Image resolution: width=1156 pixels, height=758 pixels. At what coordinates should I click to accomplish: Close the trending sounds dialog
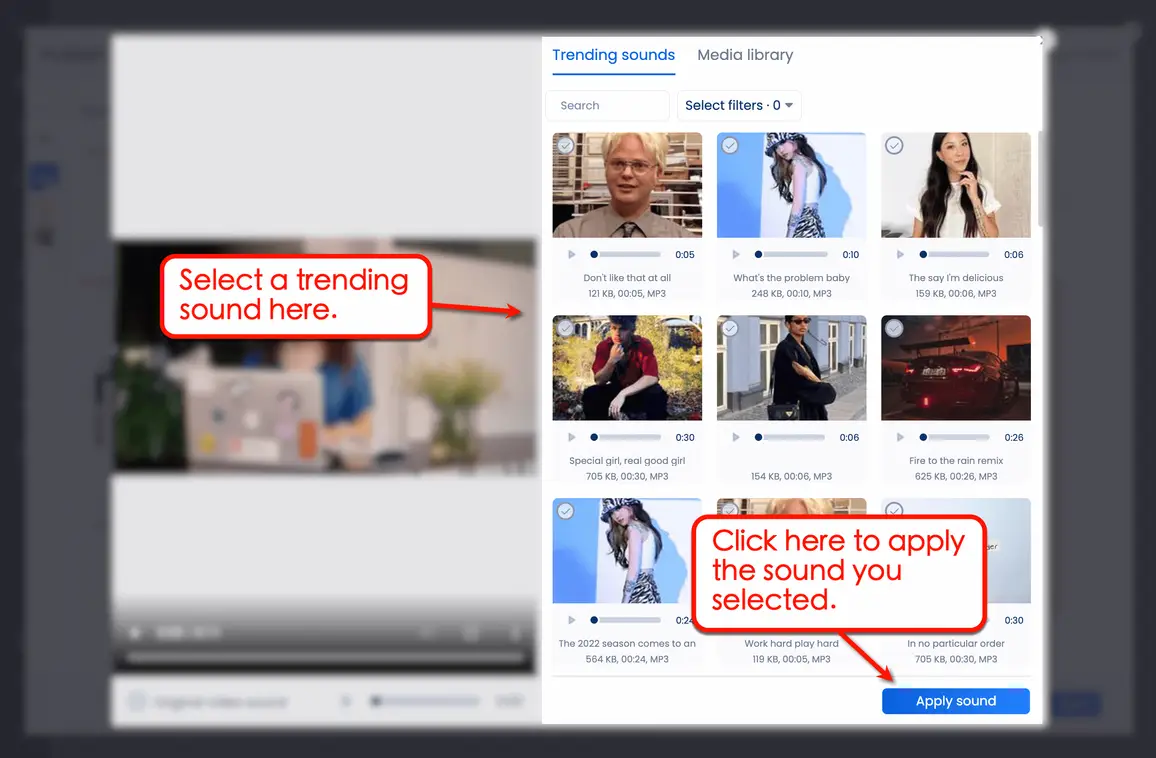[1040, 40]
